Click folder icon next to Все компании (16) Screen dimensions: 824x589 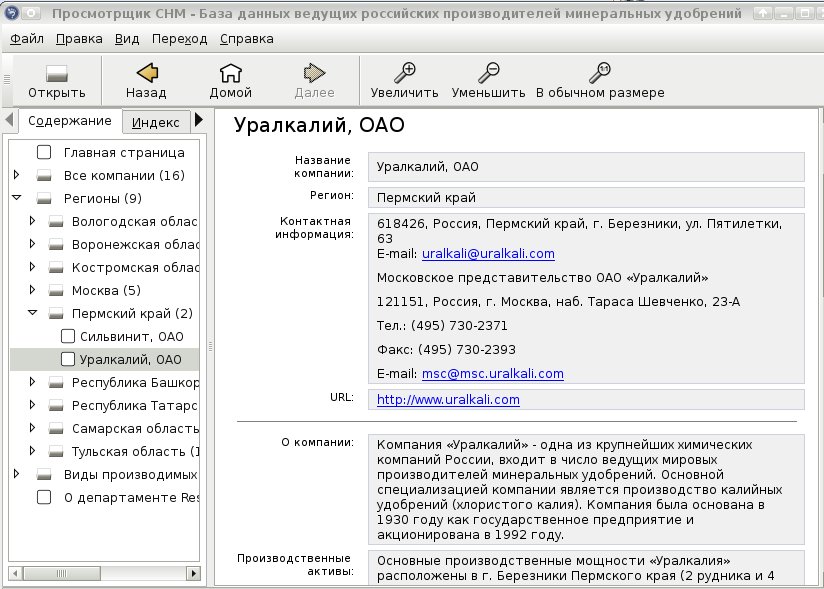click(x=44, y=175)
